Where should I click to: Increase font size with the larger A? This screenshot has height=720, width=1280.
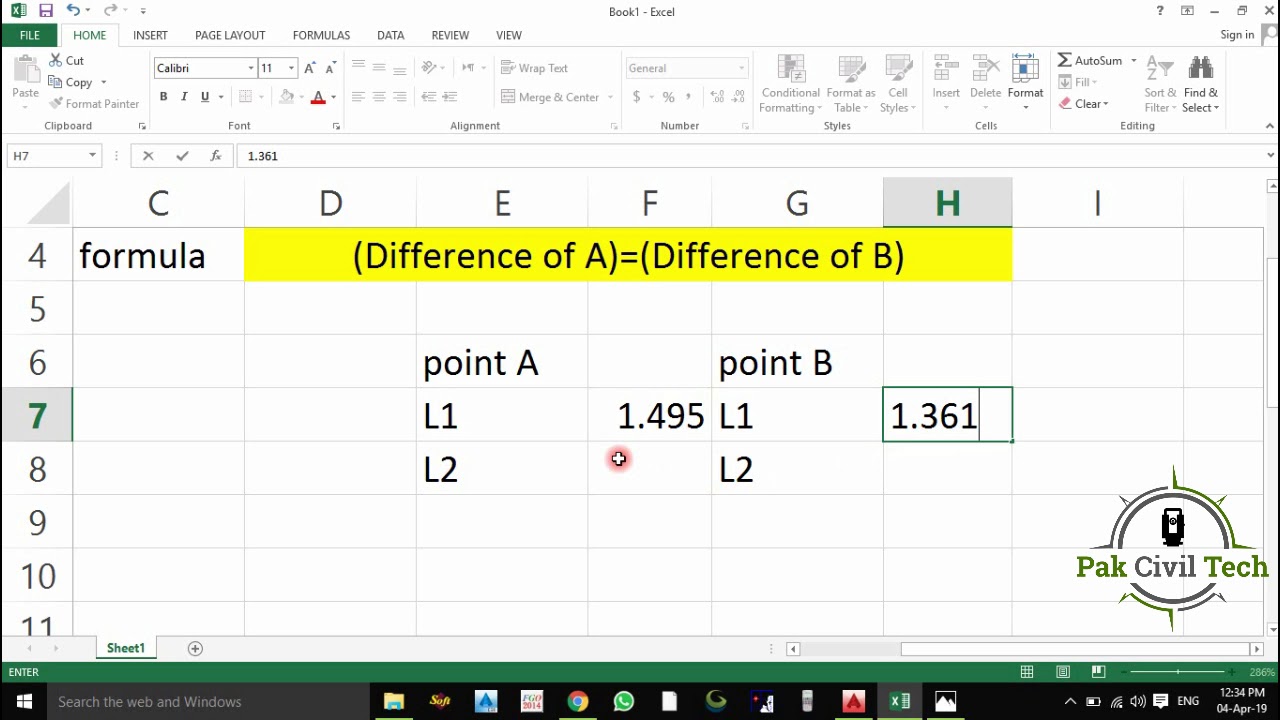tap(310, 68)
